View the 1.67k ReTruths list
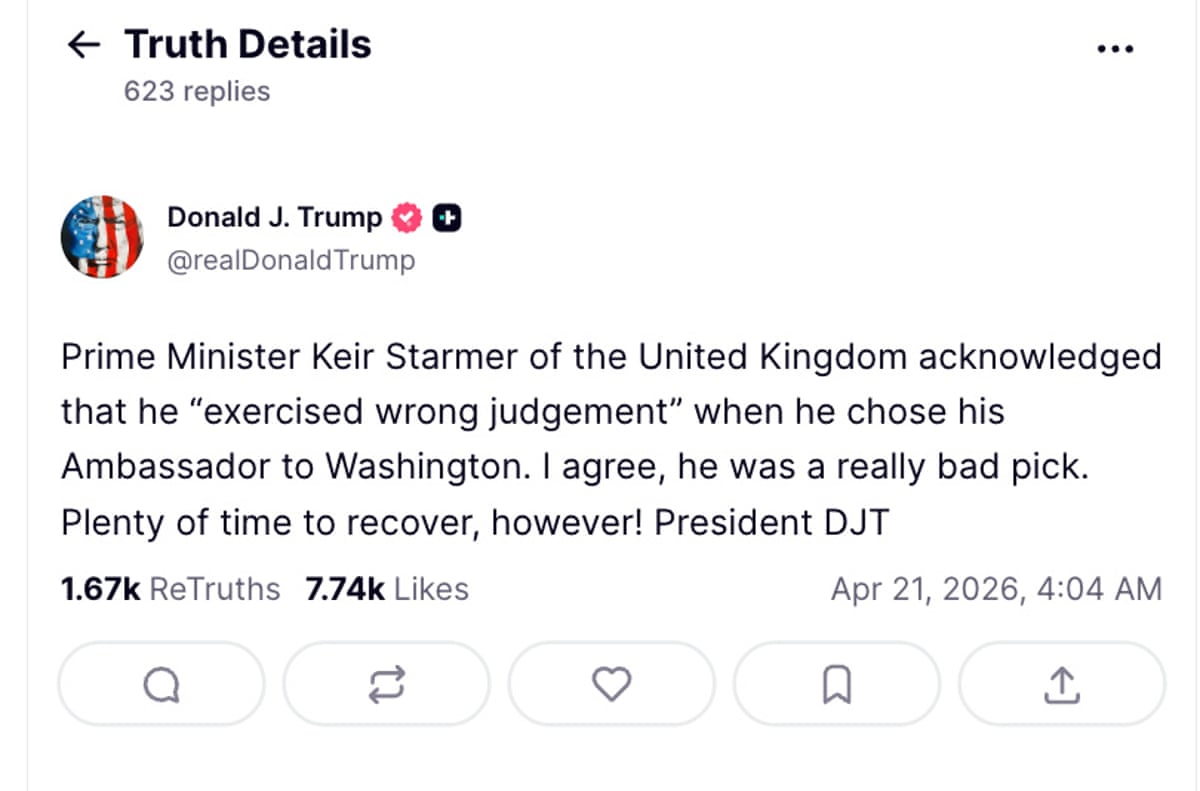The image size is (1200, 791). click(x=168, y=589)
